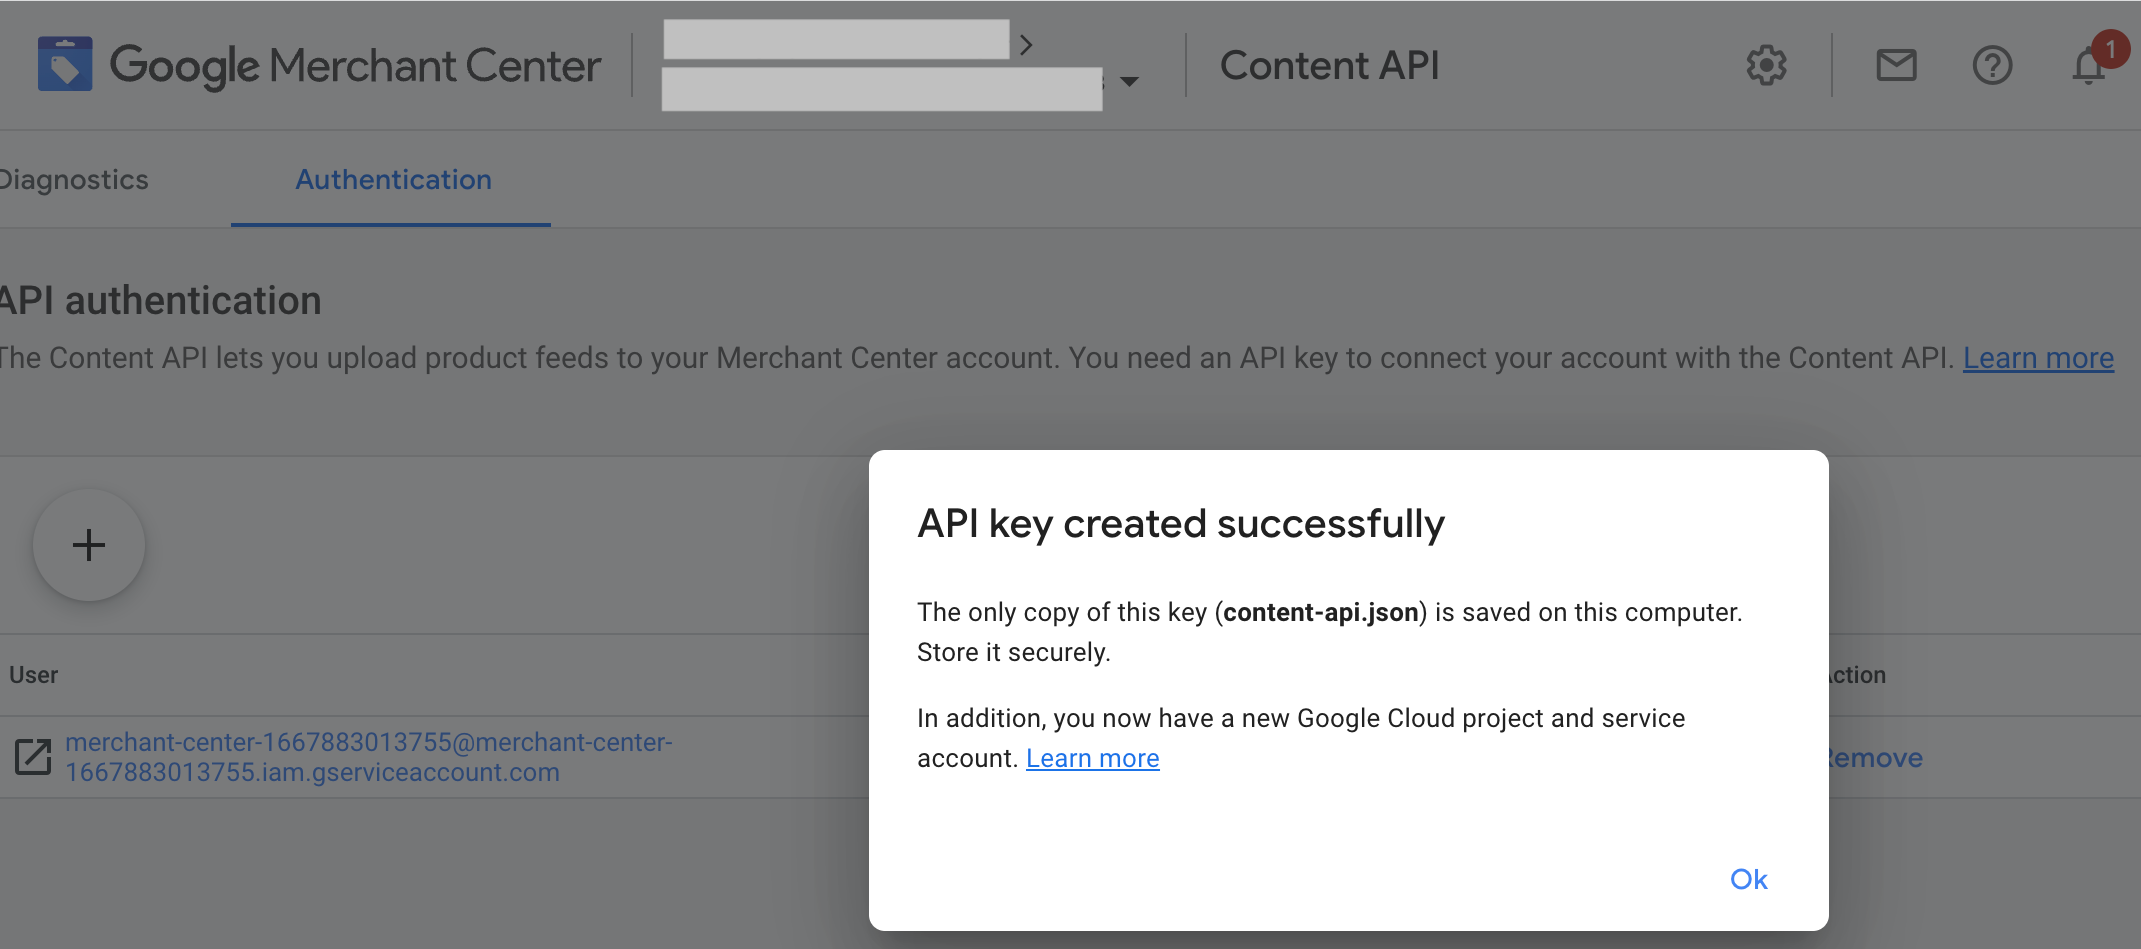Open Learn more link in API description
This screenshot has height=949, width=2141.
(2037, 358)
